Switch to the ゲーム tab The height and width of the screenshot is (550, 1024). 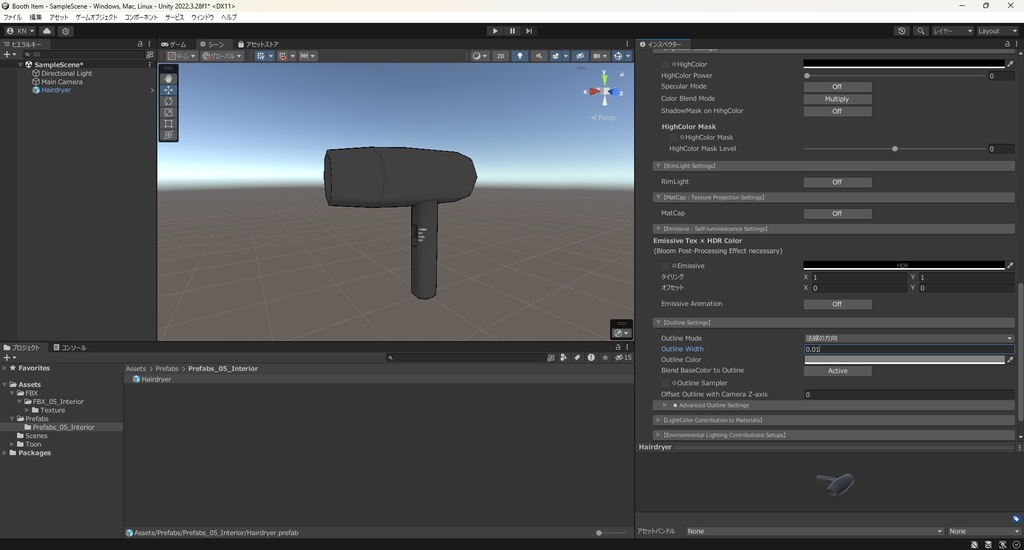(174, 44)
